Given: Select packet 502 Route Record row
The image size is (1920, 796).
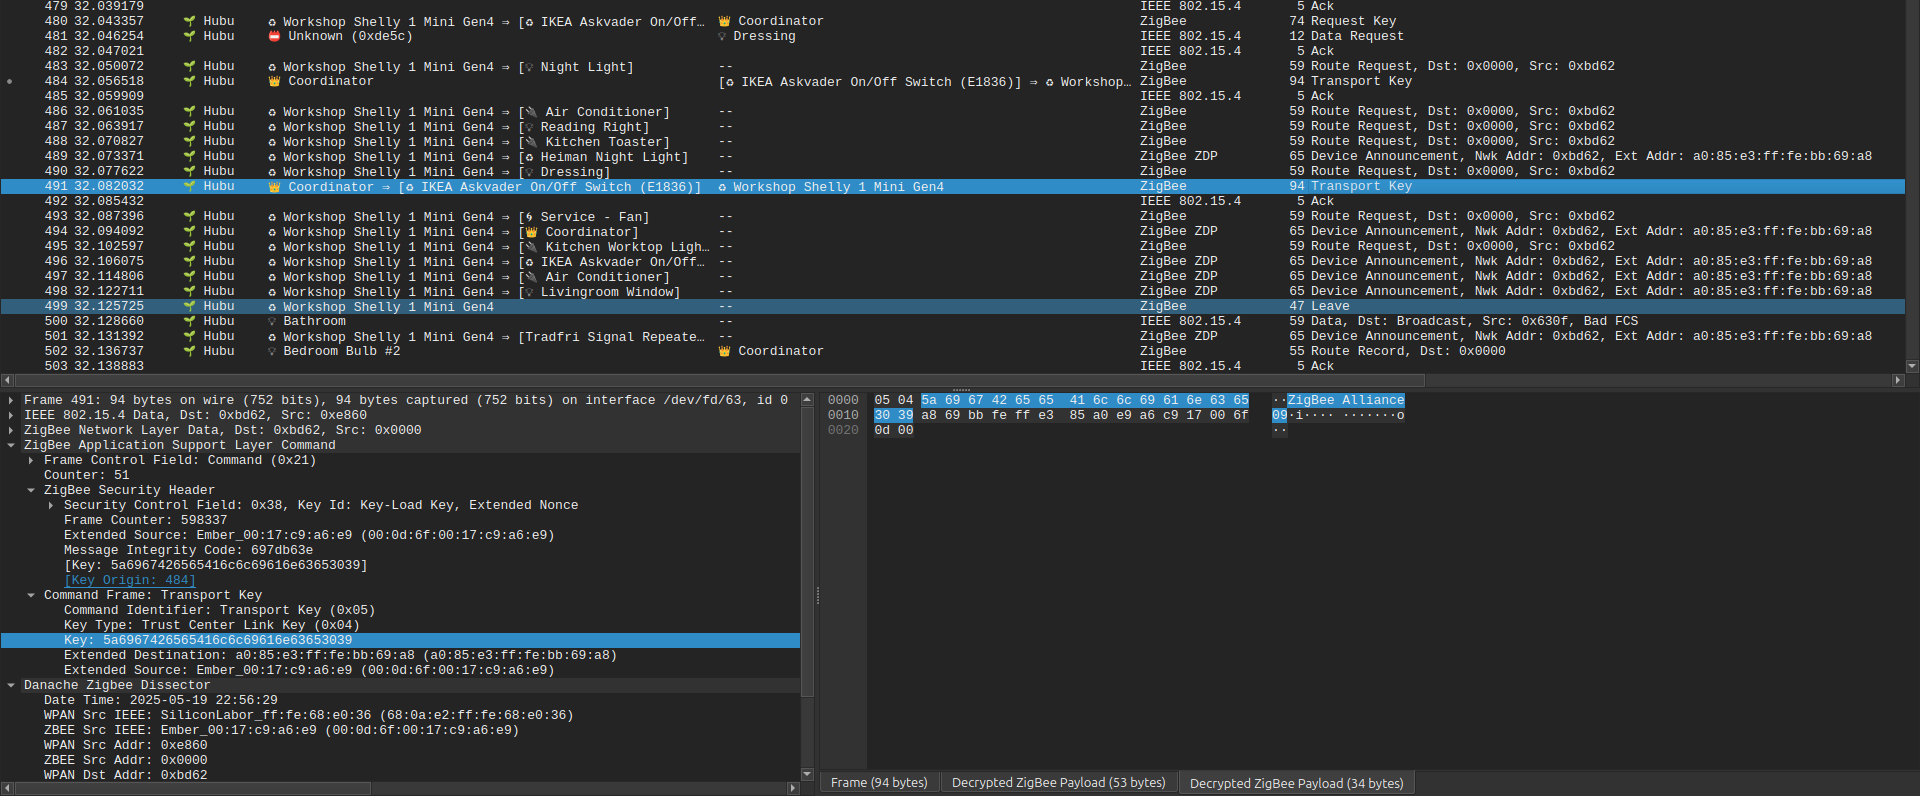Looking at the screenshot, I should 952,351.
